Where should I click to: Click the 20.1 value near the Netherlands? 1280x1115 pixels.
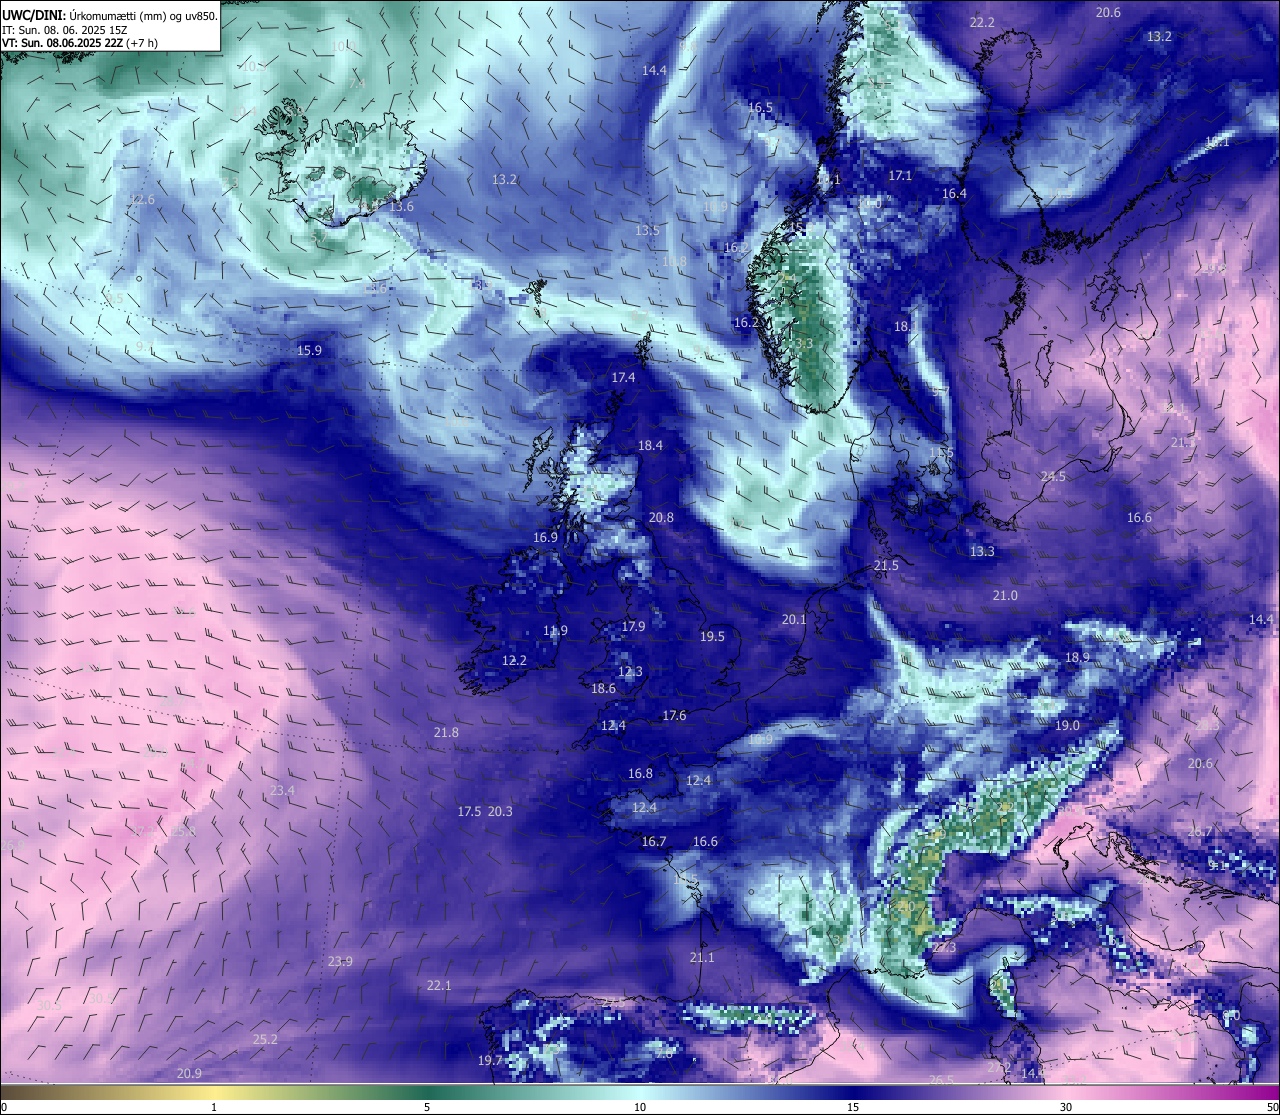click(x=793, y=619)
